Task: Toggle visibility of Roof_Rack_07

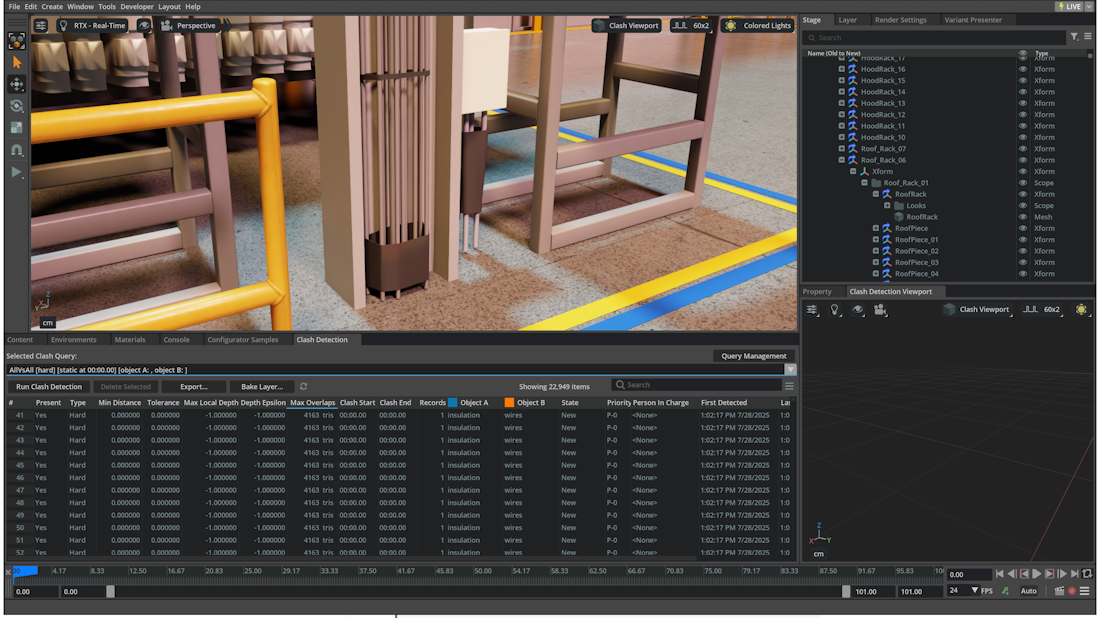Action: point(1023,149)
